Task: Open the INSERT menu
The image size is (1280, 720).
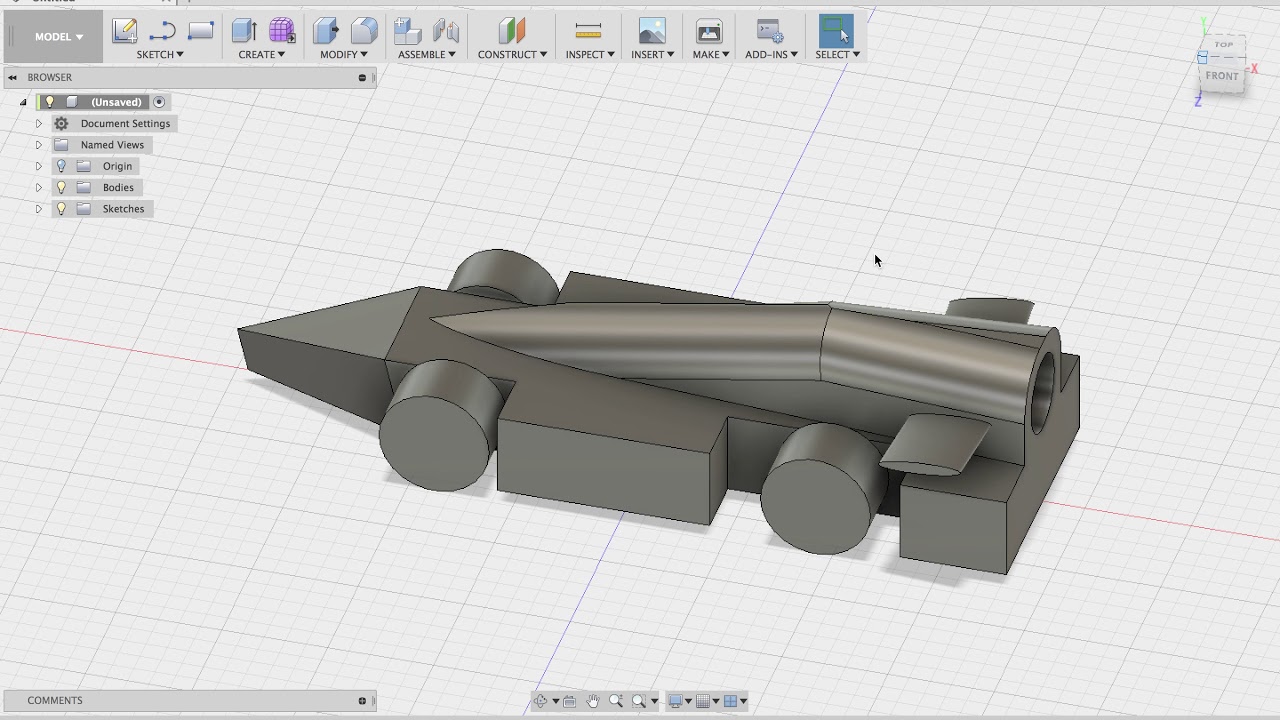Action: point(653,54)
